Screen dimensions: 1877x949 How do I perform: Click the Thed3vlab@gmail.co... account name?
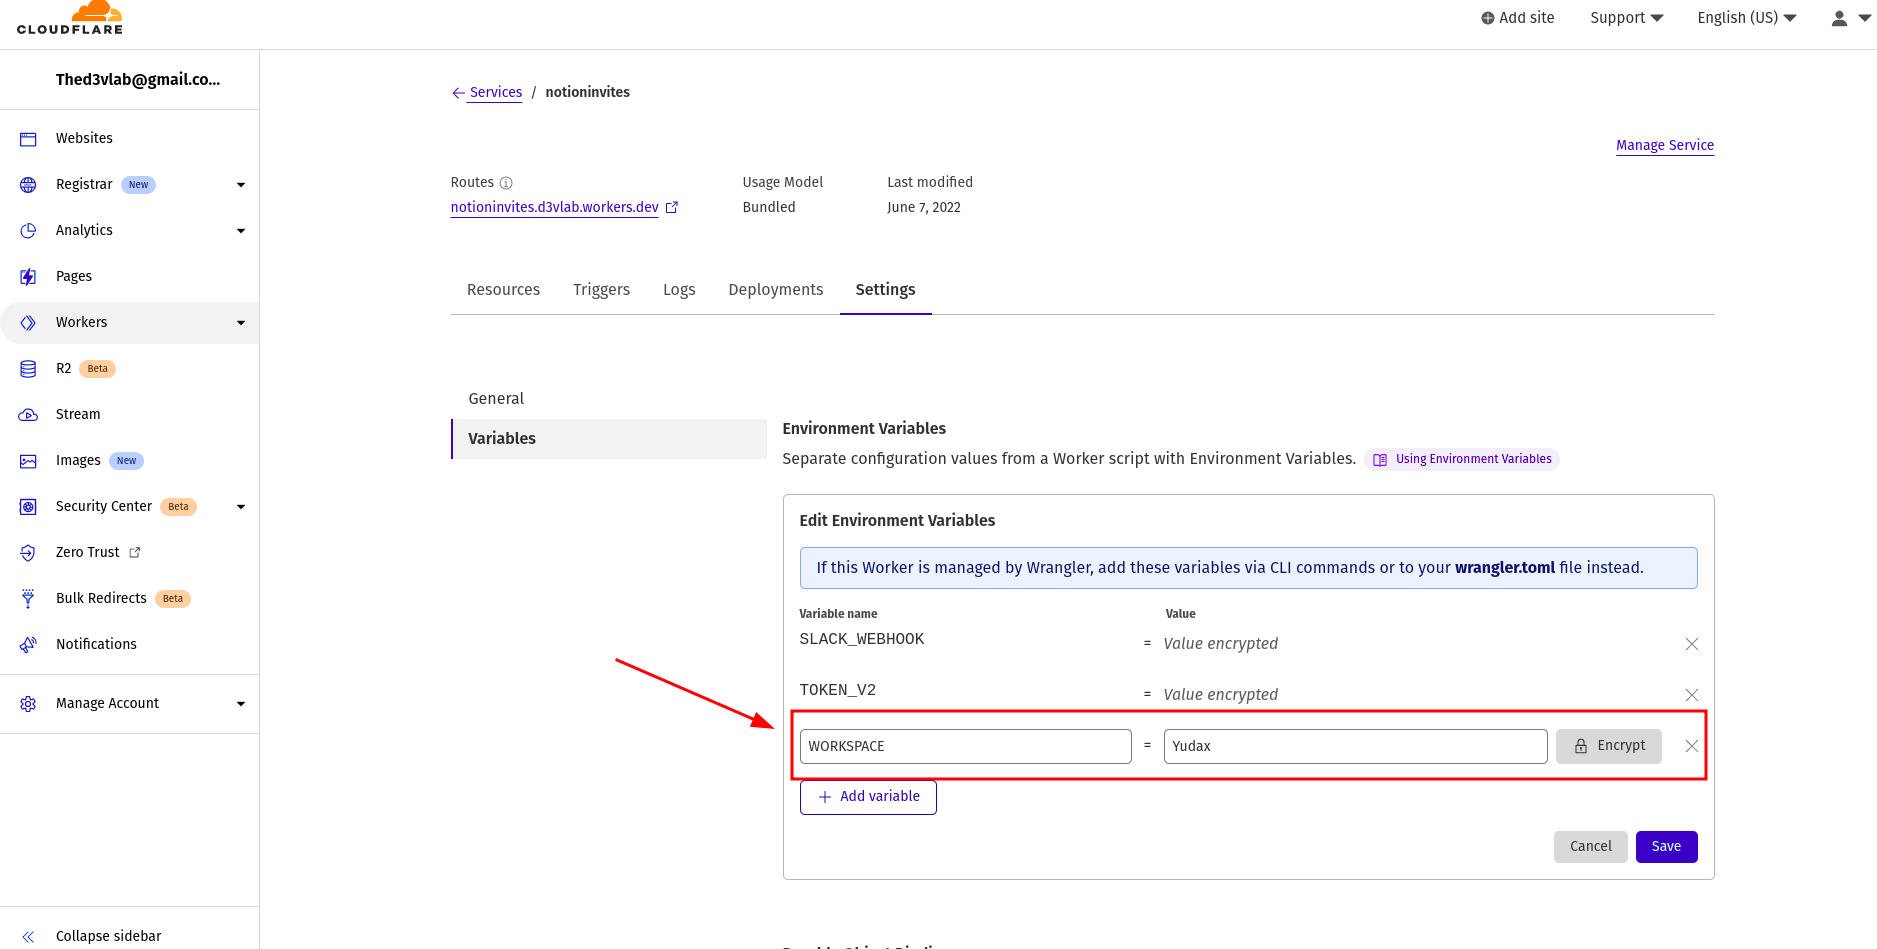[x=138, y=80]
